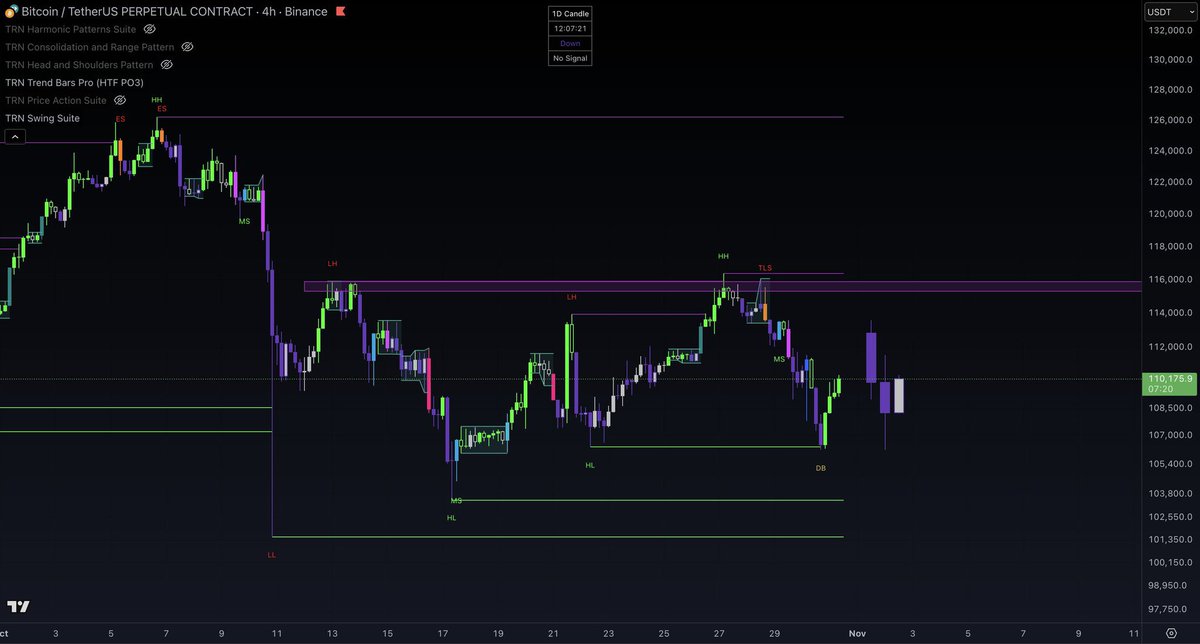Viewport: 1200px width, 644px height.
Task: Click the LL marker at chart bottom
Action: 272,554
